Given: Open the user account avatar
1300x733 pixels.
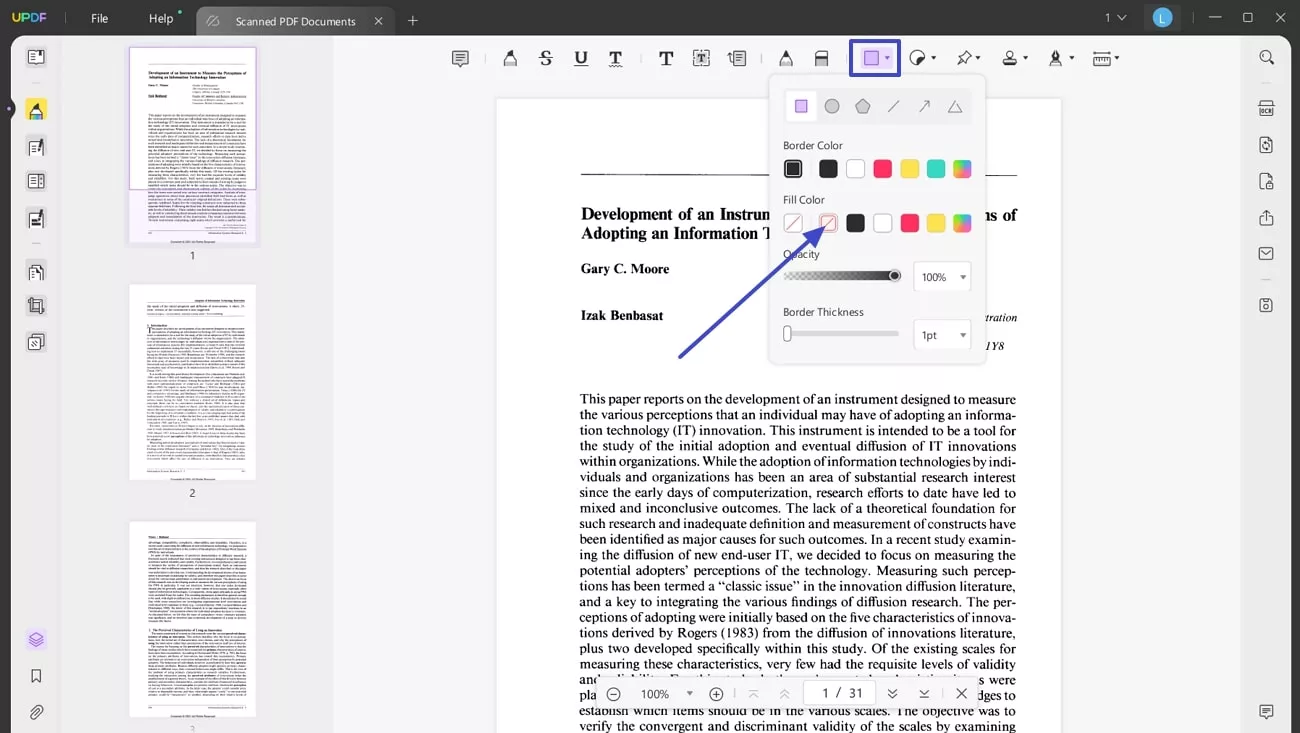Looking at the screenshot, I should coord(1162,18).
